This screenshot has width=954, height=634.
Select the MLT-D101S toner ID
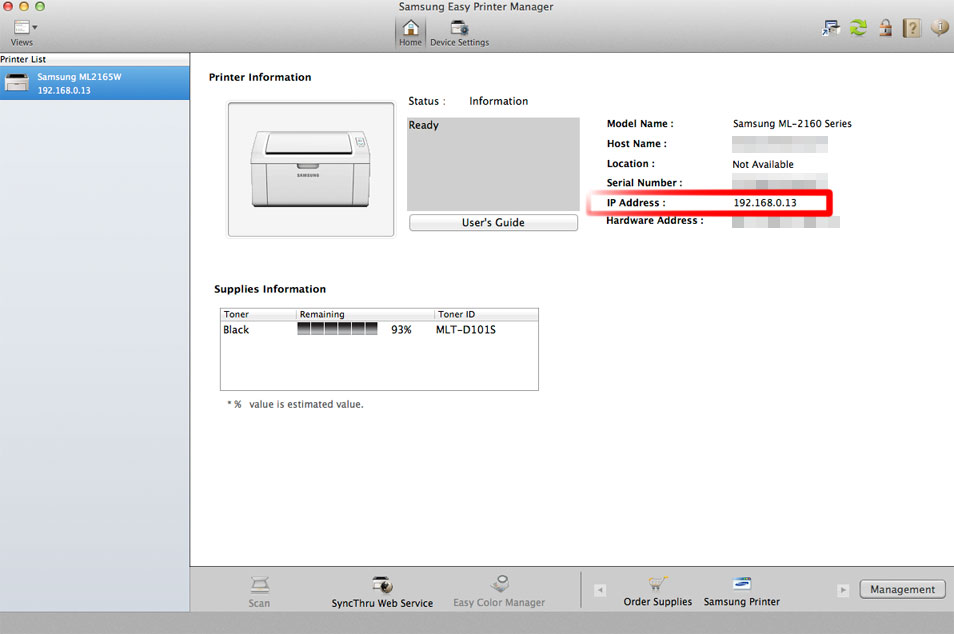pos(465,330)
